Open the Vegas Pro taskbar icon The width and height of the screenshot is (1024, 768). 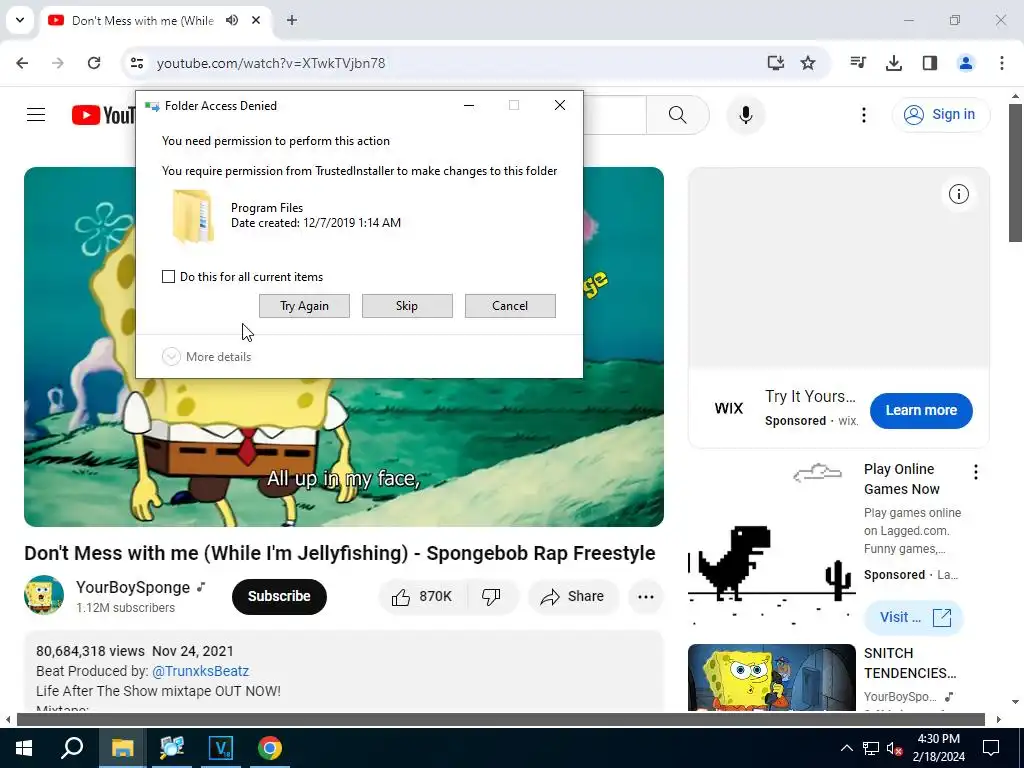tap(221, 748)
